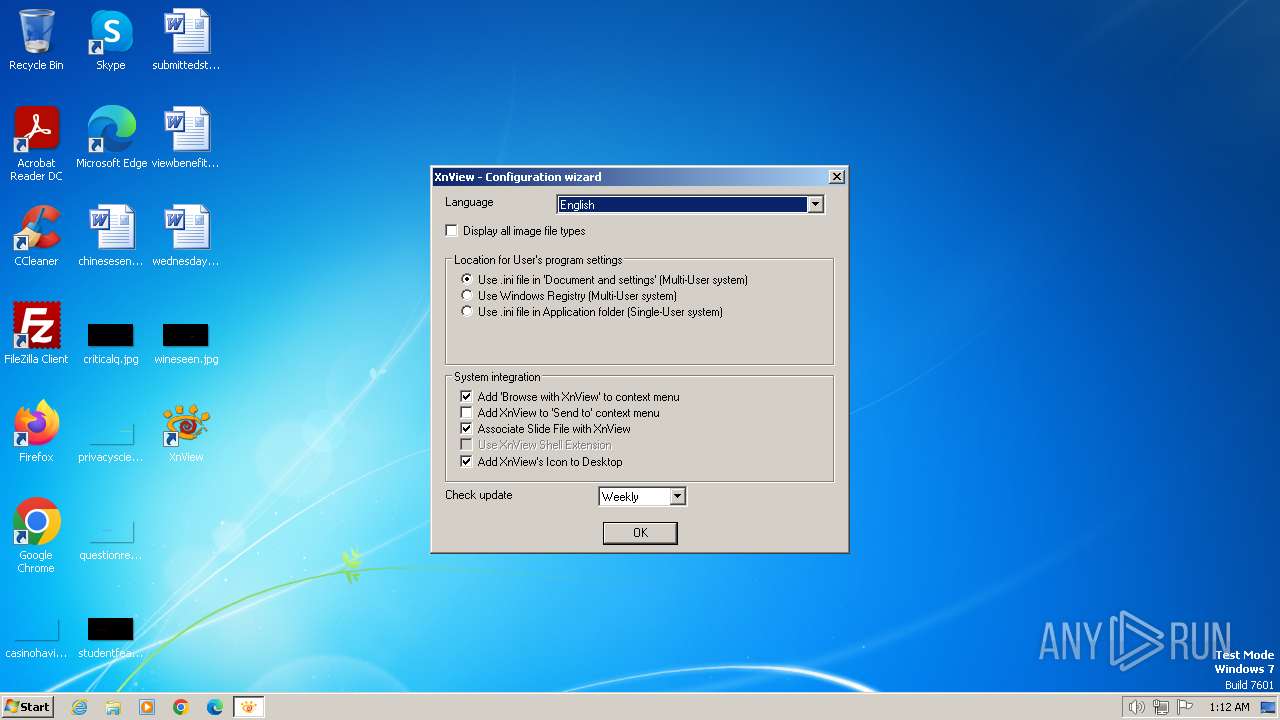
Task: Select the casinohavi desktop file
Action: (36, 637)
